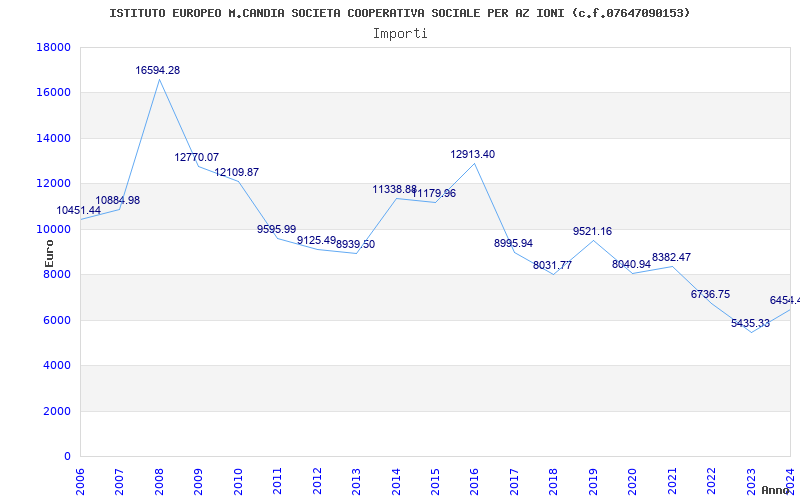Select the 11179.96 data label
The width and height of the screenshot is (800, 500).
coord(434,193)
